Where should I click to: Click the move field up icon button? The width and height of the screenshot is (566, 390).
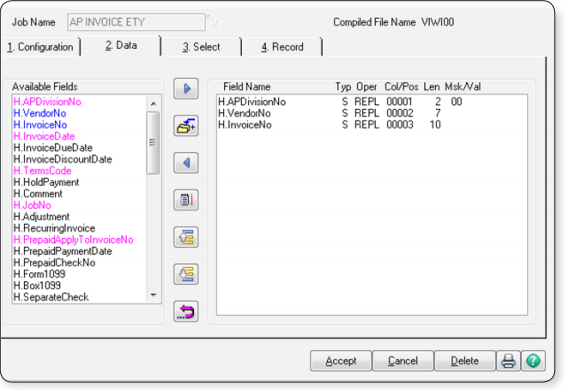(x=186, y=237)
